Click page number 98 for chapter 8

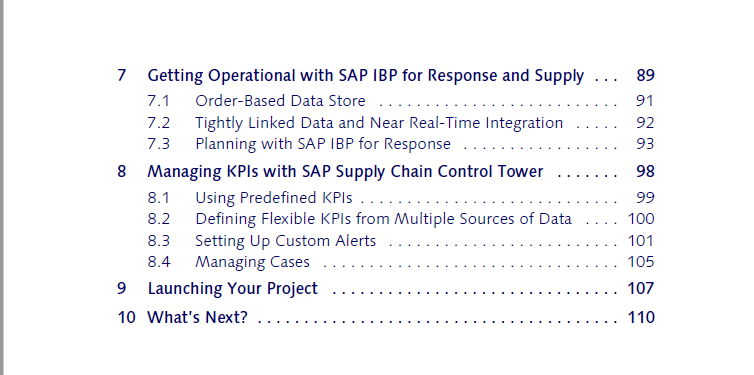(x=645, y=172)
